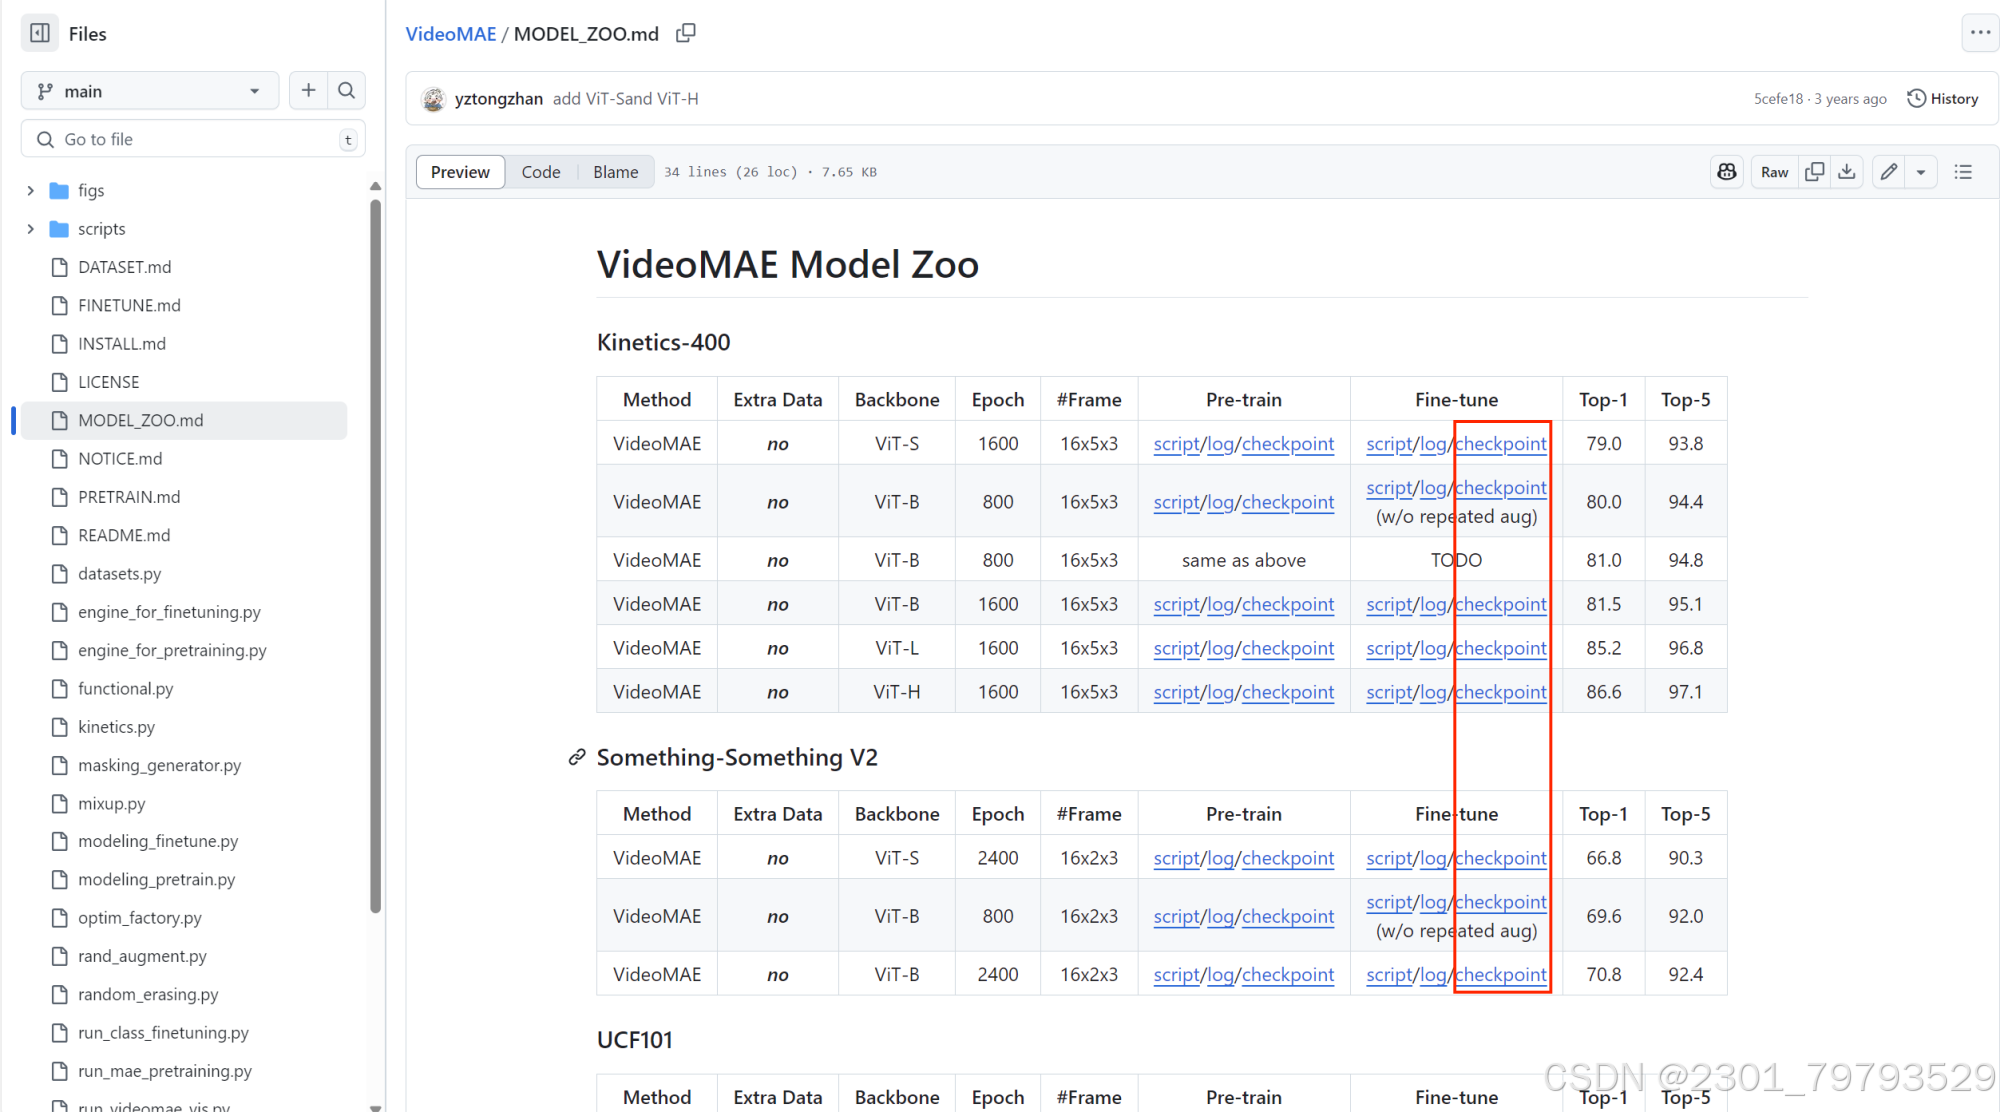This screenshot has height=1112, width=2000.
Task: Collapse the Files sidebar panel
Action: [x=40, y=32]
